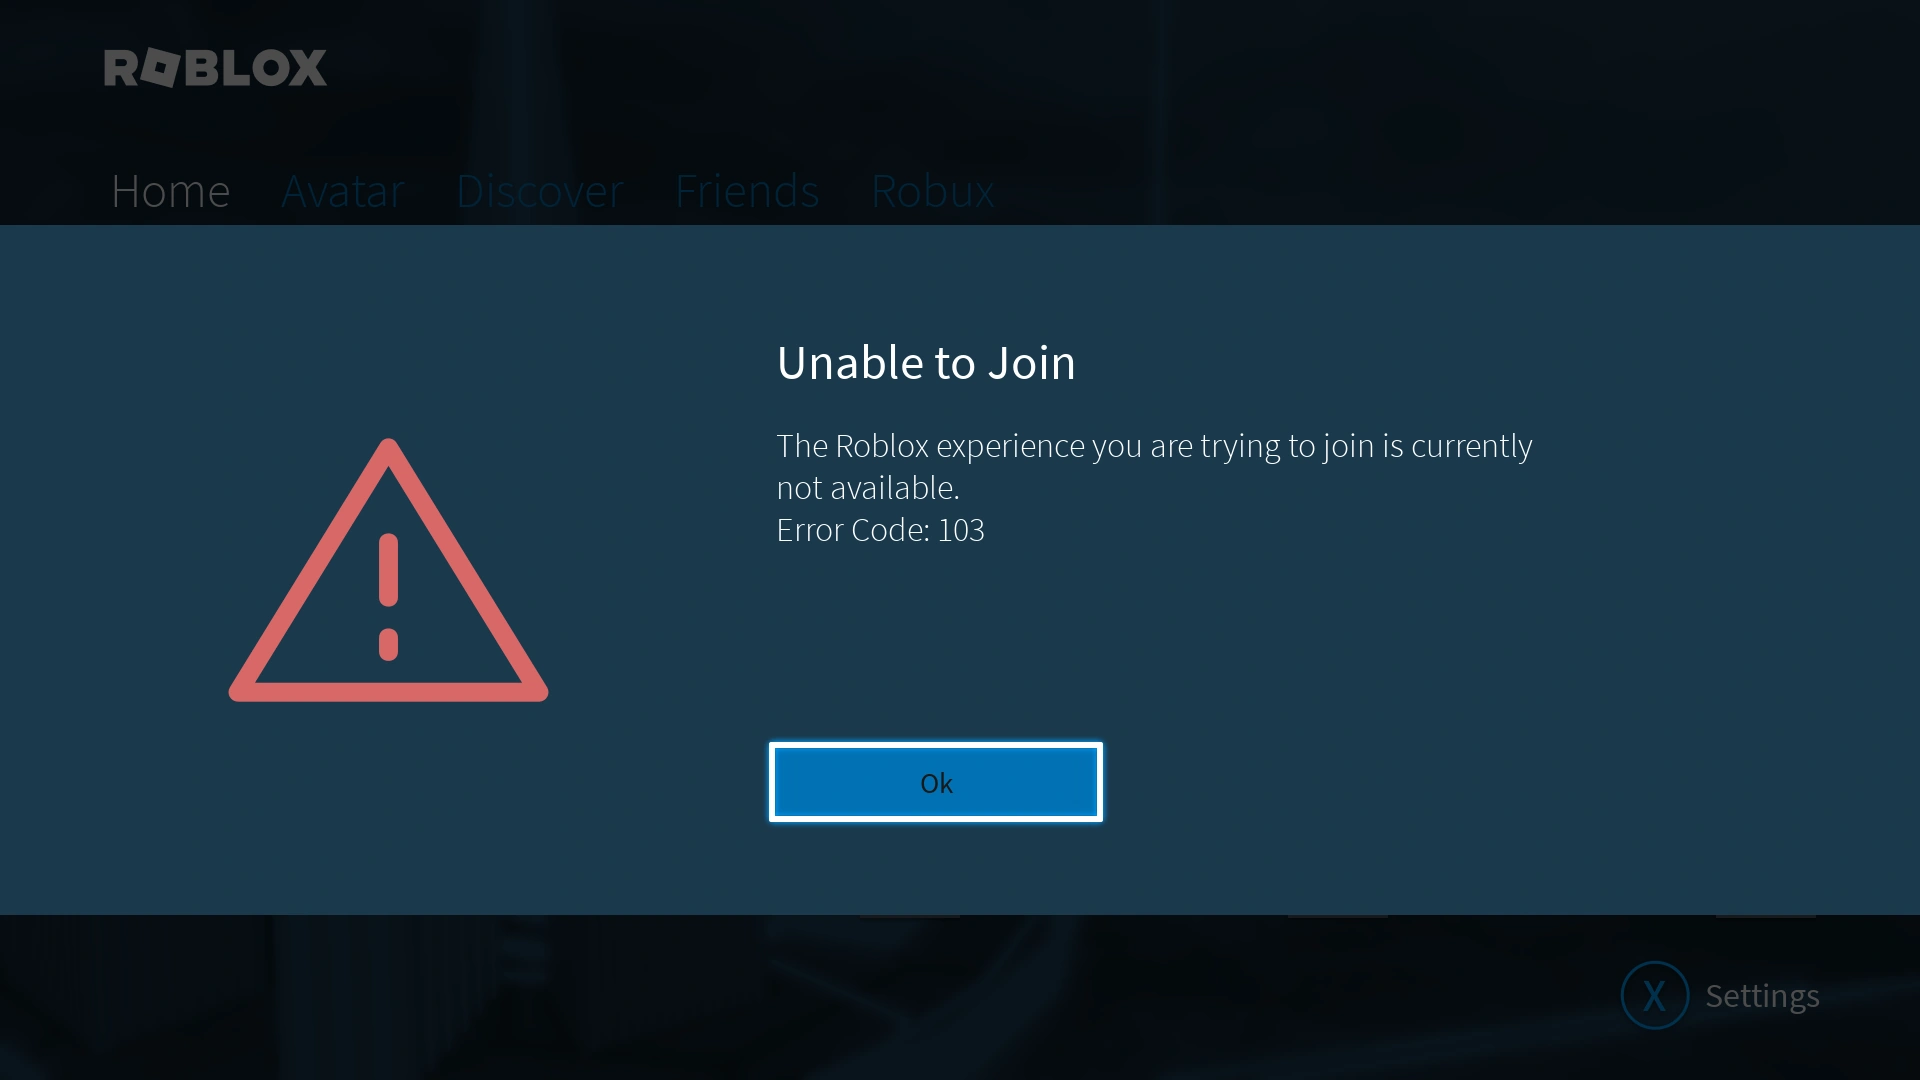Open the Home tab

[x=170, y=191]
